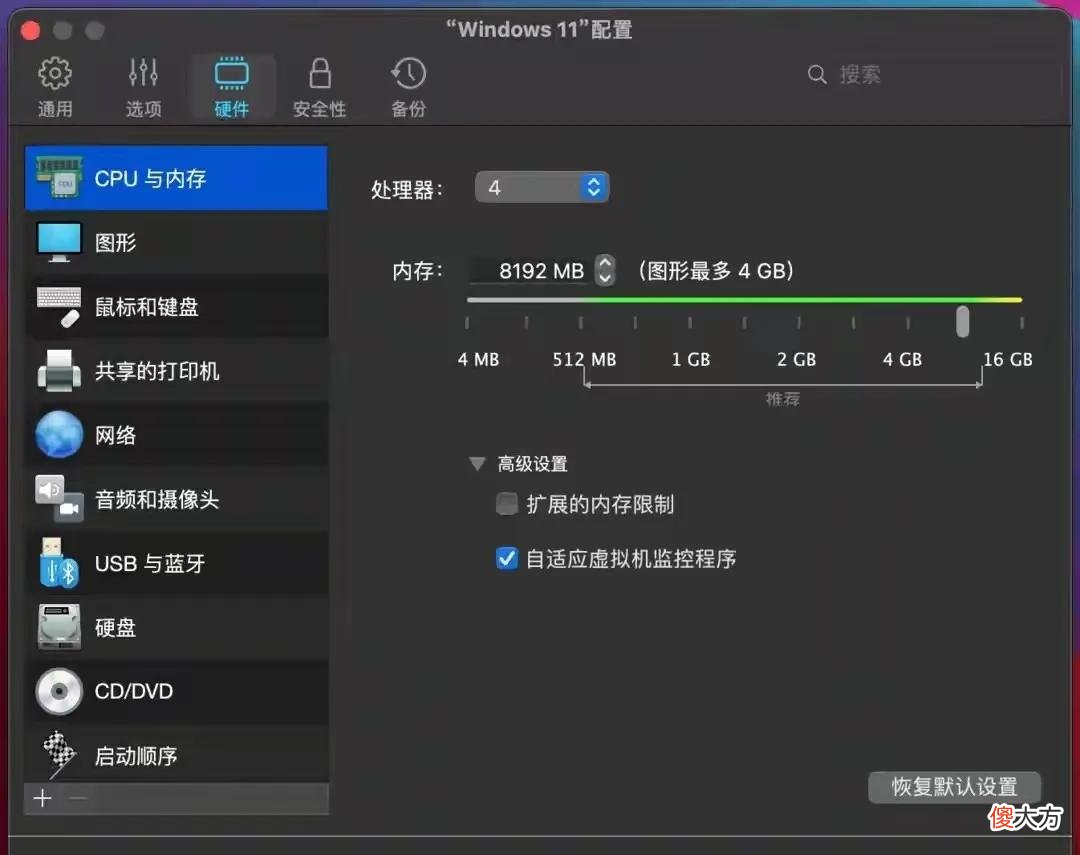The image size is (1080, 855).
Task: Click the 硬盘 hard disk icon
Action: [59, 627]
